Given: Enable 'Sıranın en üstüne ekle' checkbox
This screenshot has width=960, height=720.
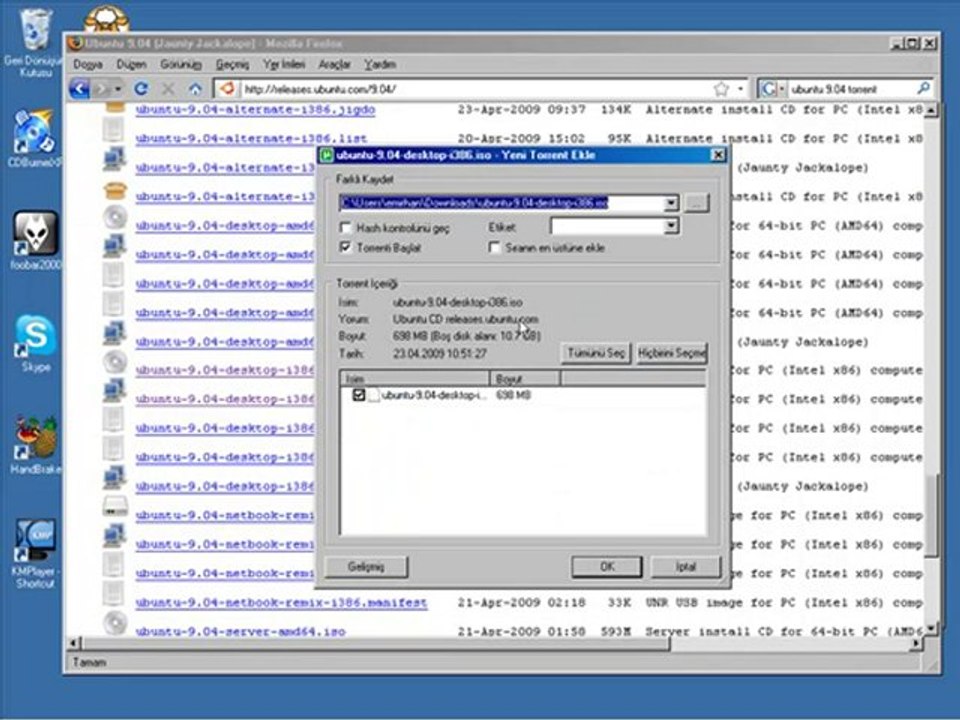Looking at the screenshot, I should point(495,247).
